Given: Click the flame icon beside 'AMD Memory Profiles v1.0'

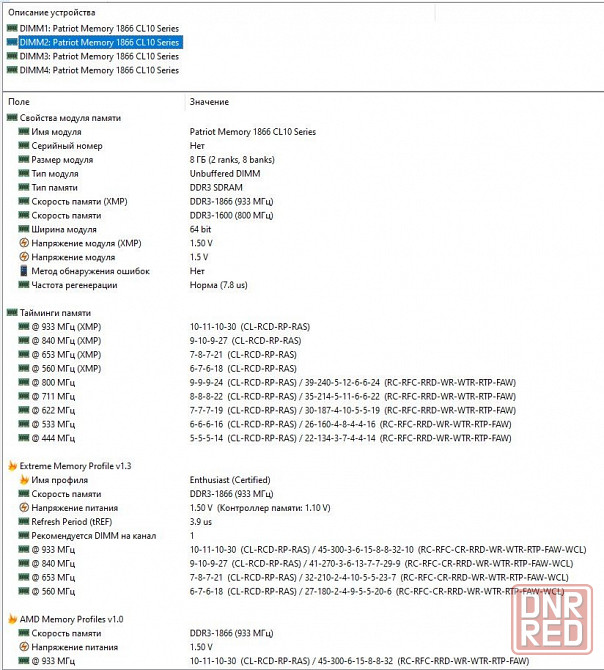Looking at the screenshot, I should (x=12, y=619).
